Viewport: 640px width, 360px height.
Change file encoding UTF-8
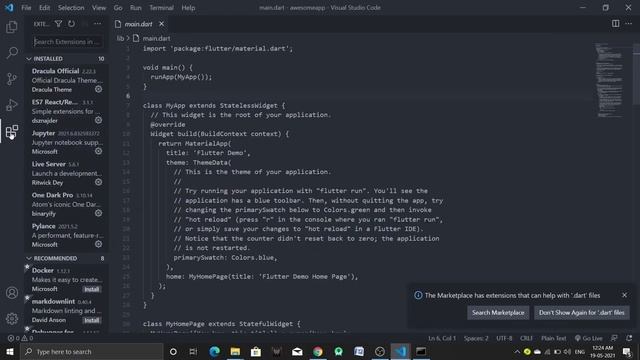504,338
